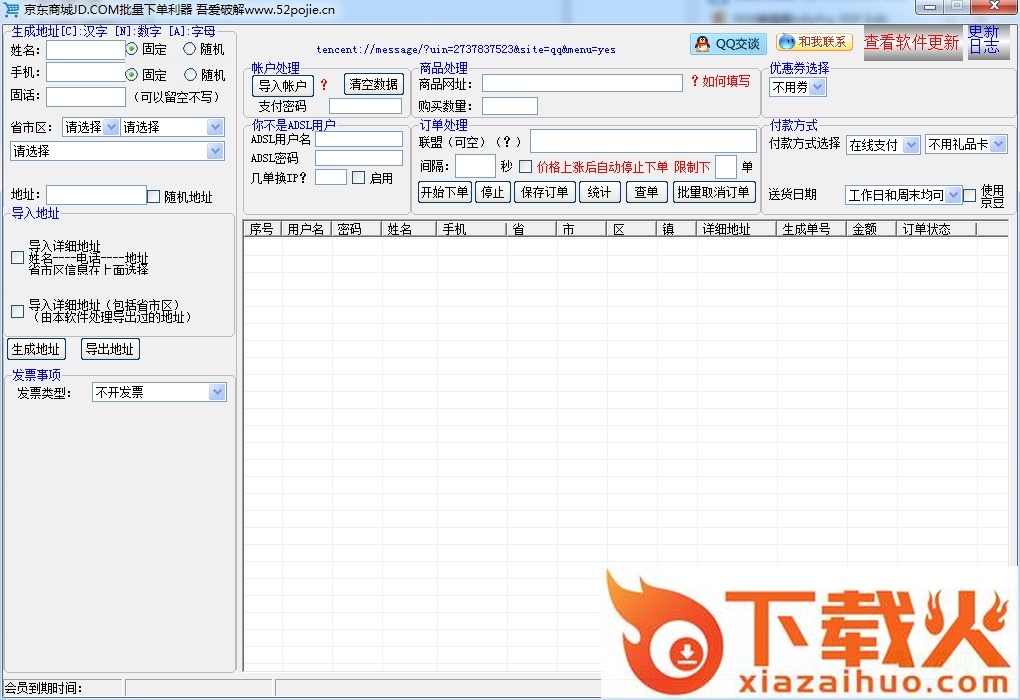Focus the ADSL密码 input field
The image size is (1020, 700).
click(x=359, y=157)
